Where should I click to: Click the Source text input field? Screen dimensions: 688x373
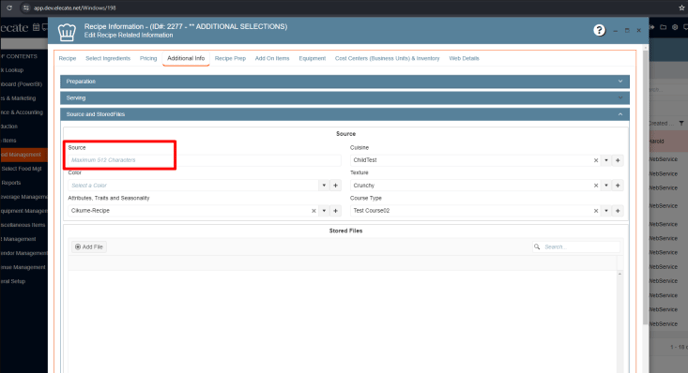(204, 160)
